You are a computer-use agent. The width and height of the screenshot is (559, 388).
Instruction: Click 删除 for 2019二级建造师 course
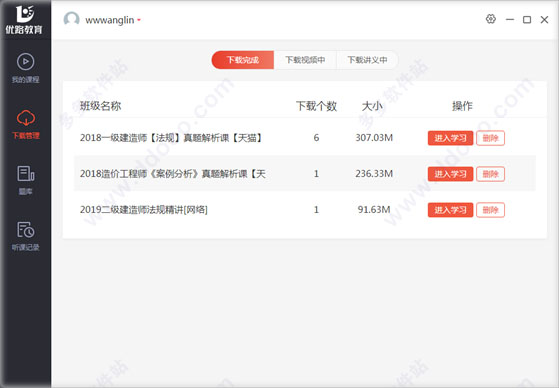(x=491, y=210)
